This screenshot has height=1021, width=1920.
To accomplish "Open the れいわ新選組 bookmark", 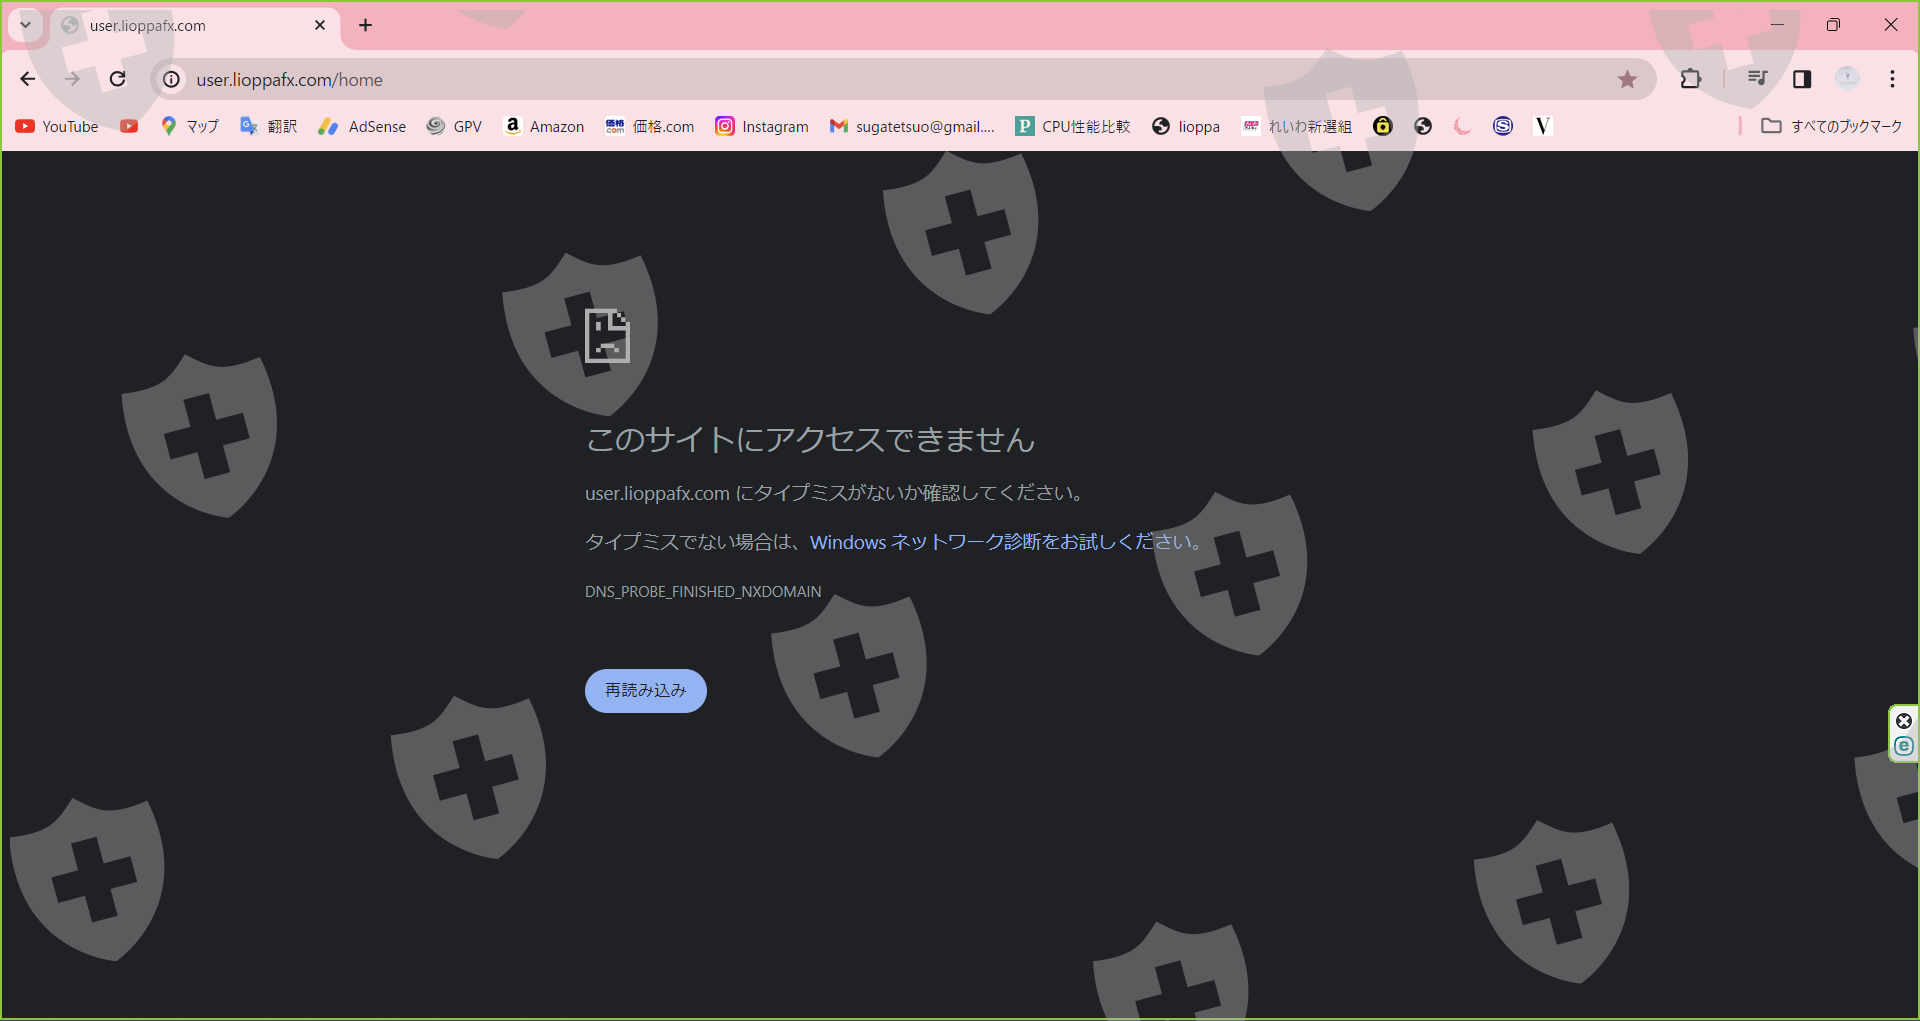I will pyautogui.click(x=1297, y=126).
